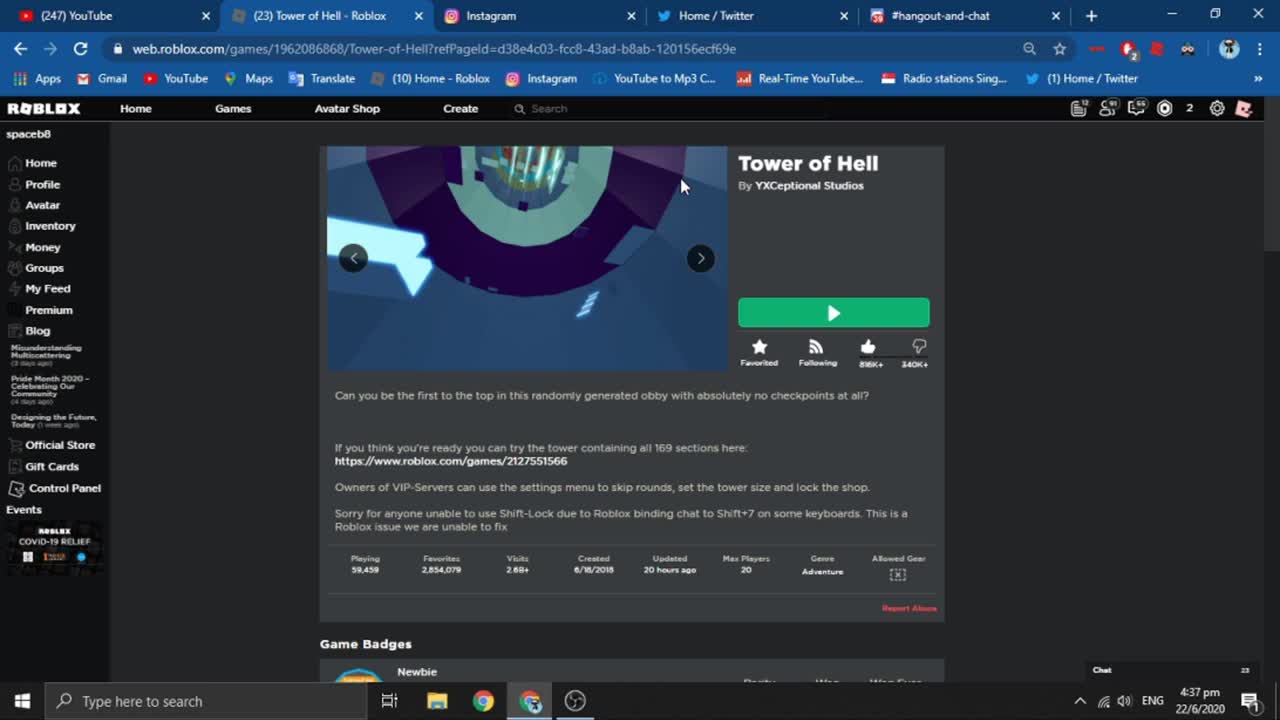Click the game screenshot thumbnail
The height and width of the screenshot is (720, 1280).
tap(527, 258)
